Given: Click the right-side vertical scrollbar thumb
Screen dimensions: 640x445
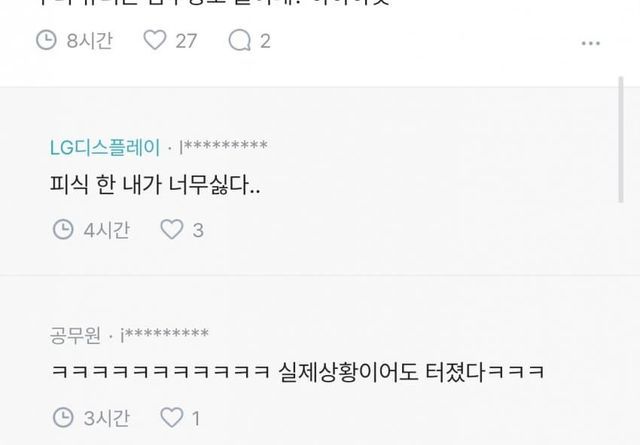Looking at the screenshot, I should (621, 140).
